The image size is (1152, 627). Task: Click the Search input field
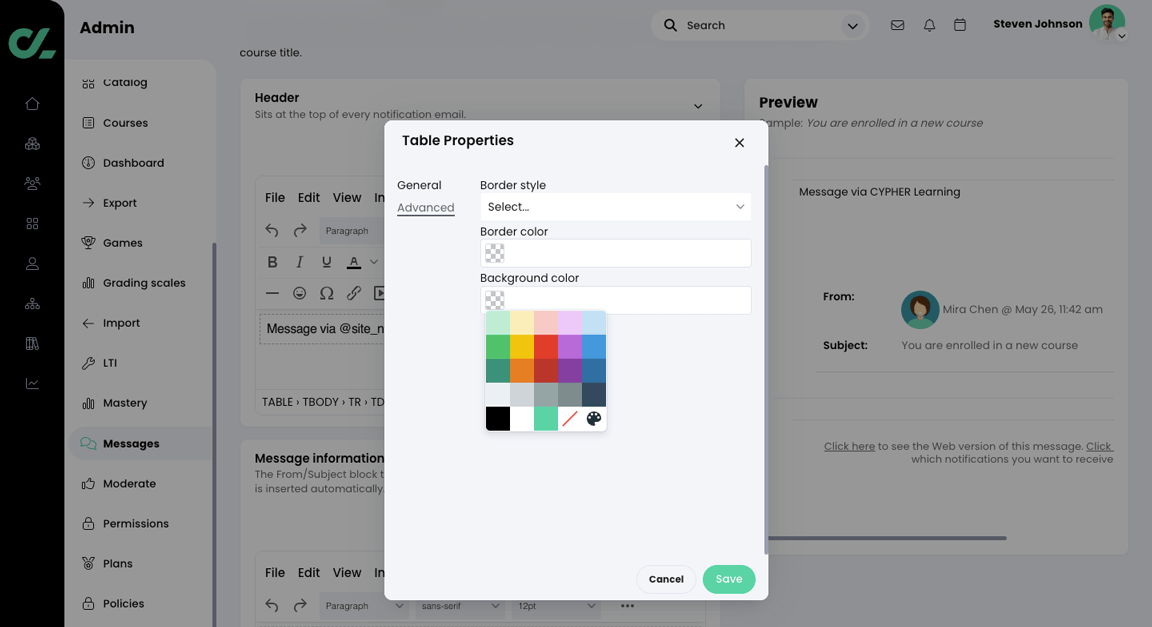click(760, 26)
